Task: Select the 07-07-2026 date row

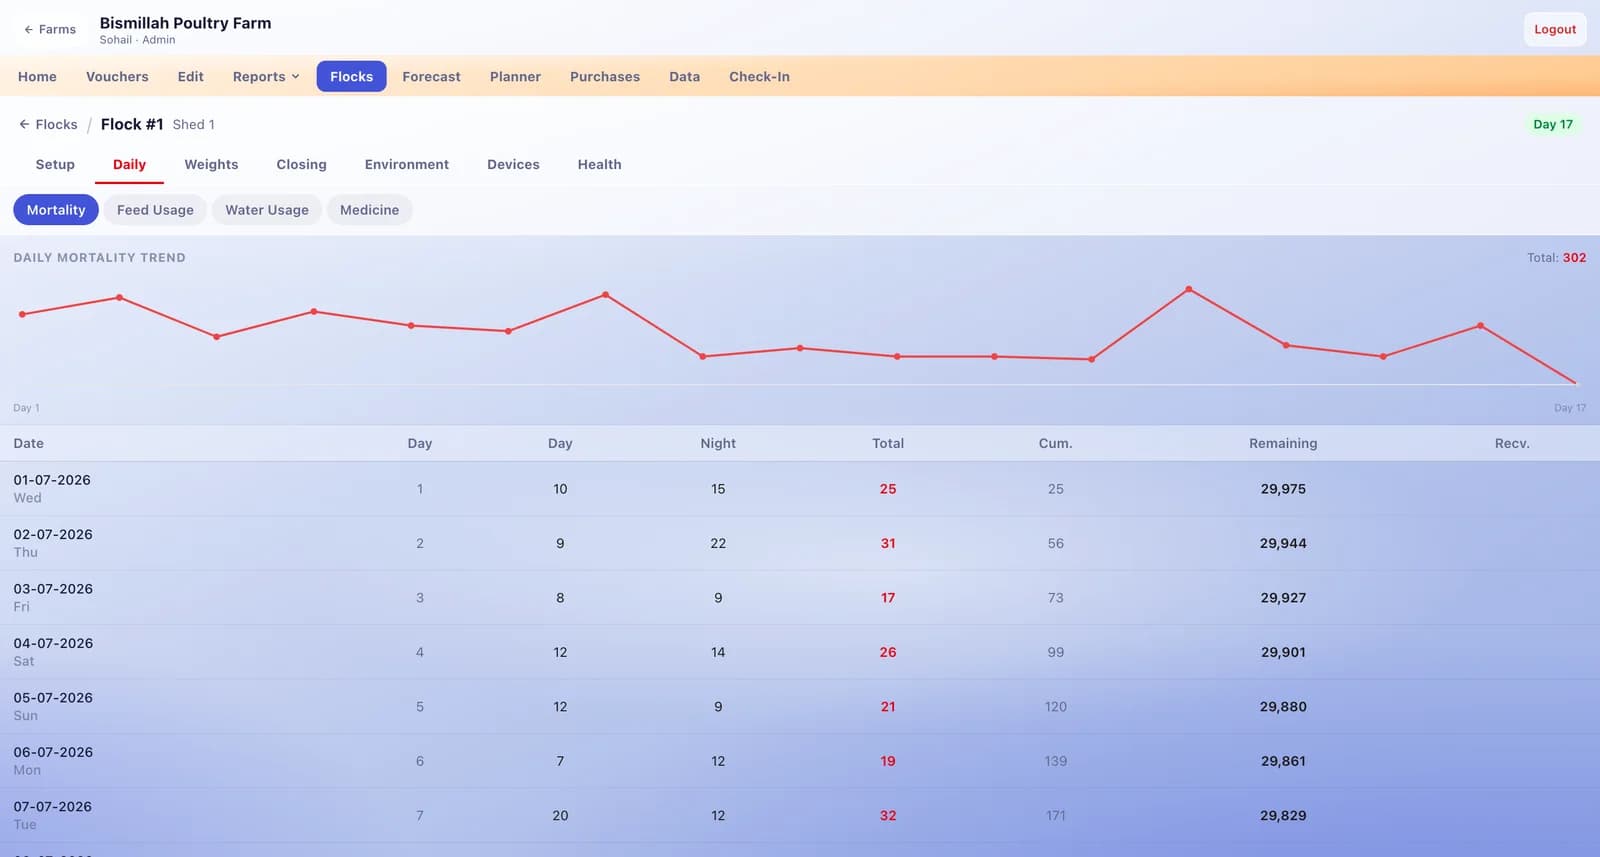Action: 800,816
